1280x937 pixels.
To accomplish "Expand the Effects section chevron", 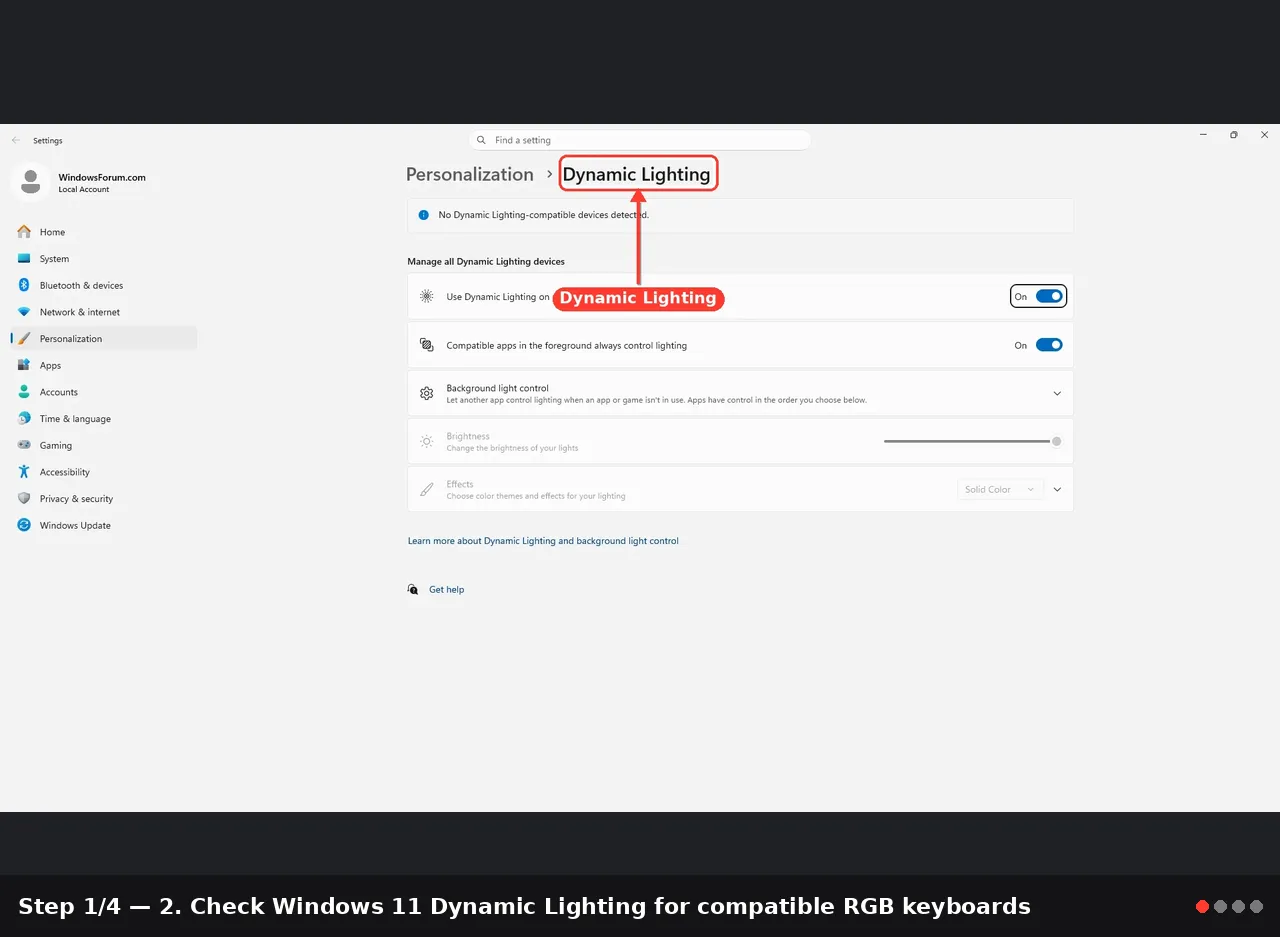I will [x=1057, y=490].
